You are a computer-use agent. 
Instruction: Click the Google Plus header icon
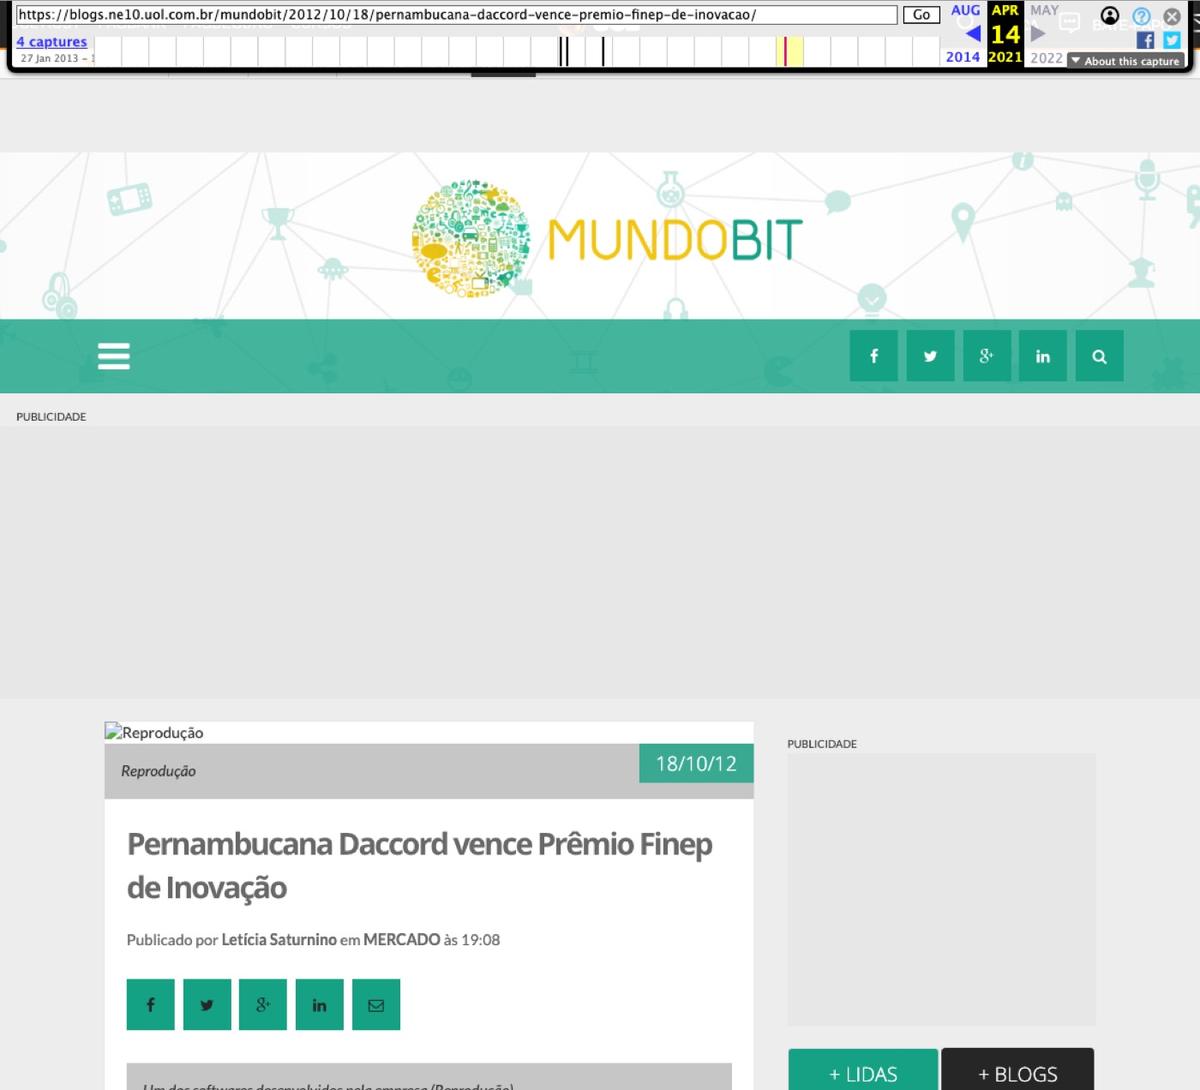click(987, 356)
